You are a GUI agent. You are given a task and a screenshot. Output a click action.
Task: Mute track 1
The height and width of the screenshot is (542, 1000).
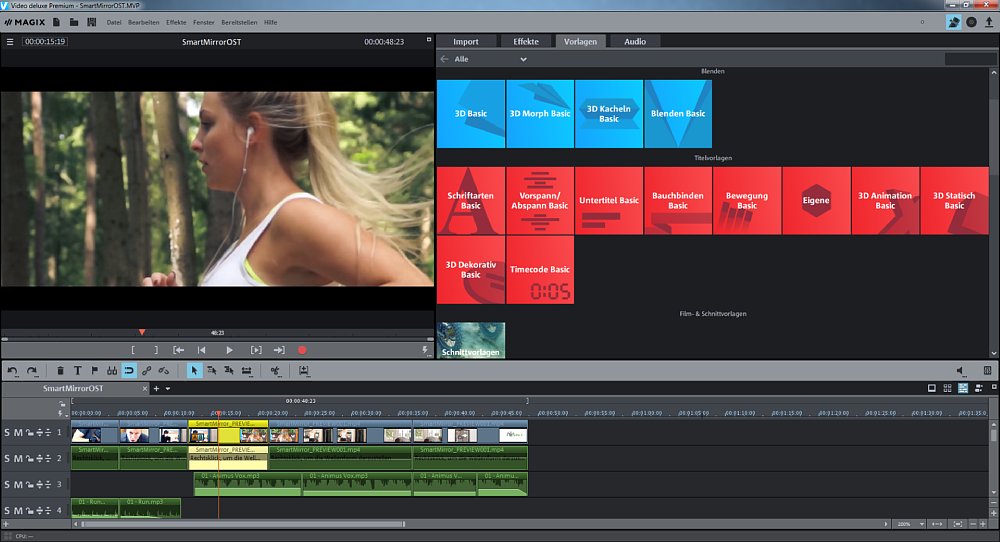tap(18, 432)
